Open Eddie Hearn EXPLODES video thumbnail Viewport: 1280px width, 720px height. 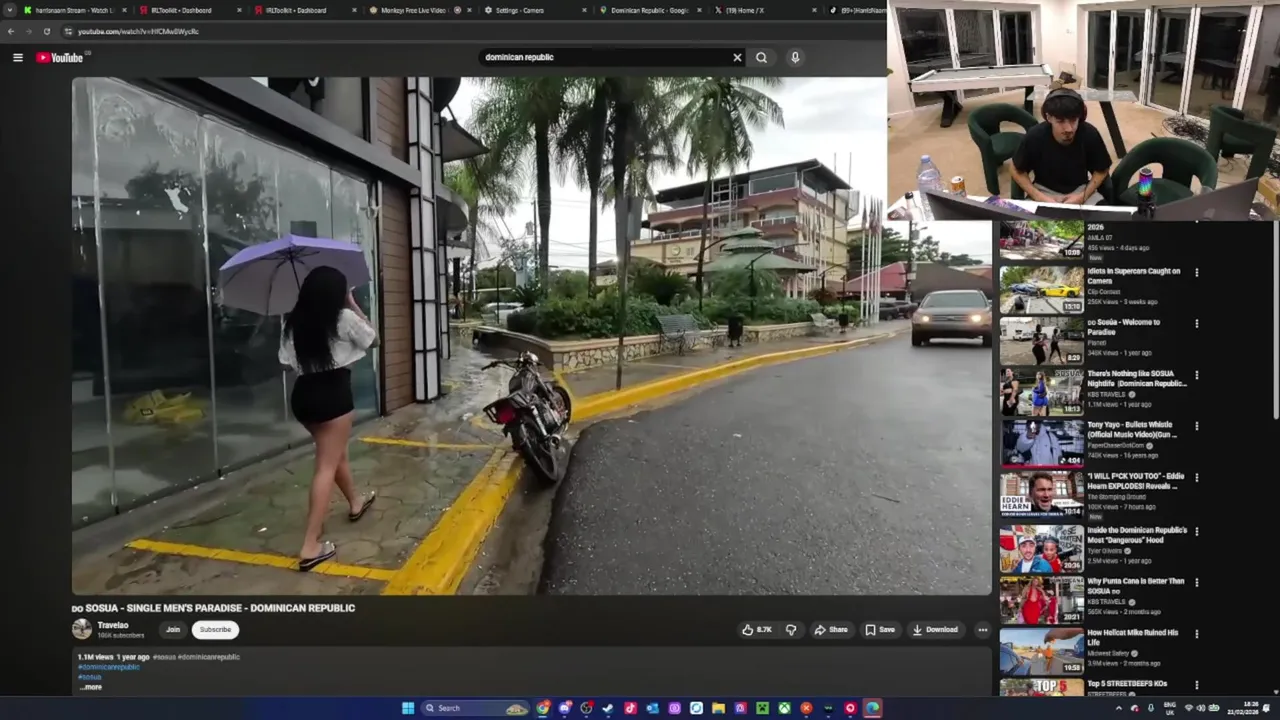1041,495
